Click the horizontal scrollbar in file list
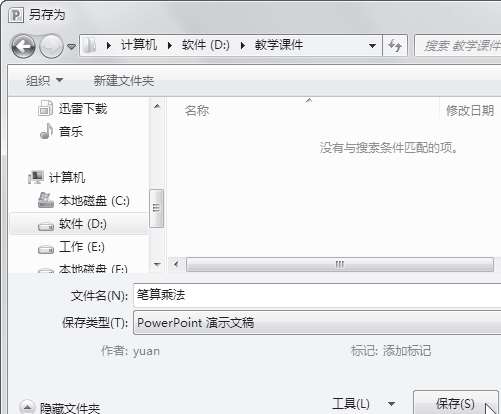The height and width of the screenshot is (414, 501). click(x=340, y=265)
